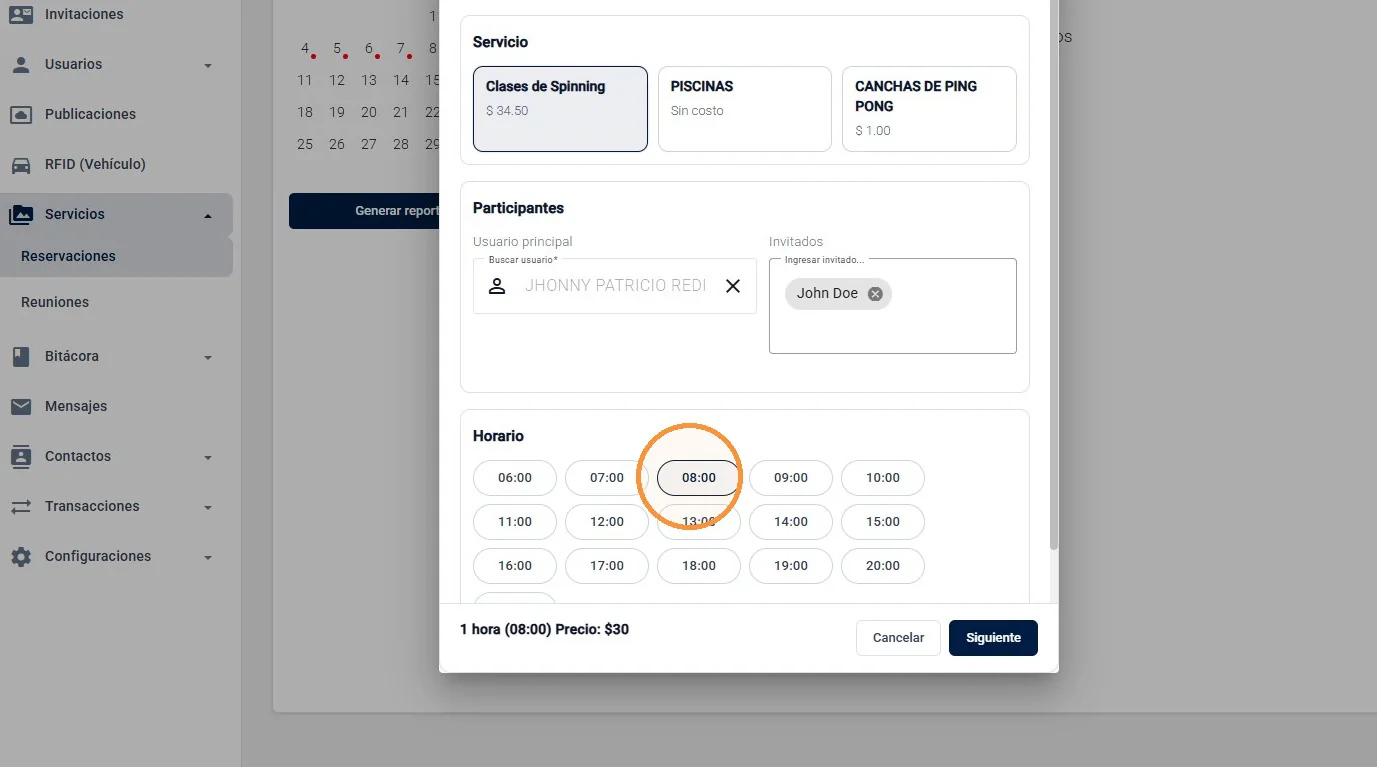Click the Cancelar button
Screen dimensions: 1377x767
point(898,638)
